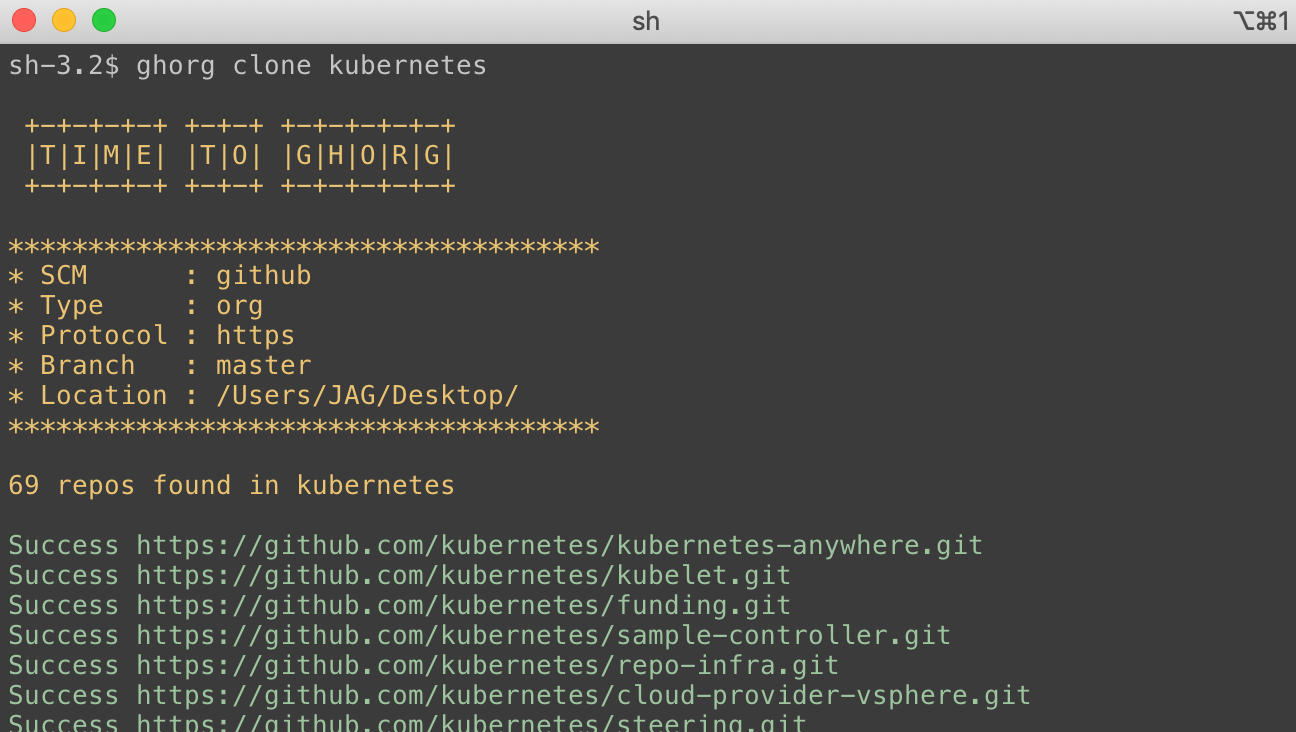The height and width of the screenshot is (732, 1296).
Task: Click the SCM github configuration line
Action: coord(160,275)
